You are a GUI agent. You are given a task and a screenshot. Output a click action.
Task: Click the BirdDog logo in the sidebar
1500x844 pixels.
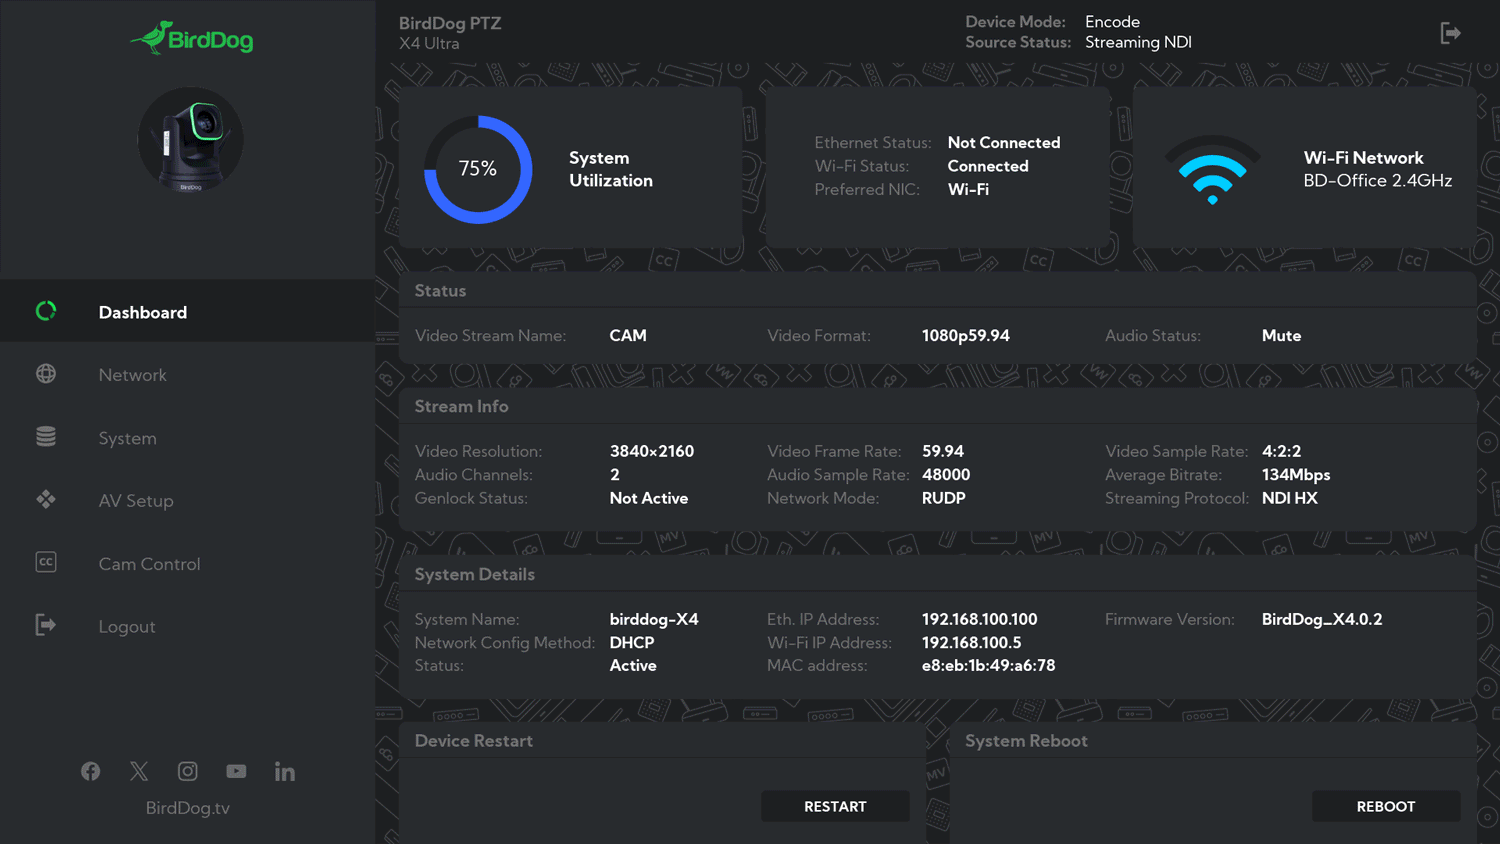coord(191,38)
